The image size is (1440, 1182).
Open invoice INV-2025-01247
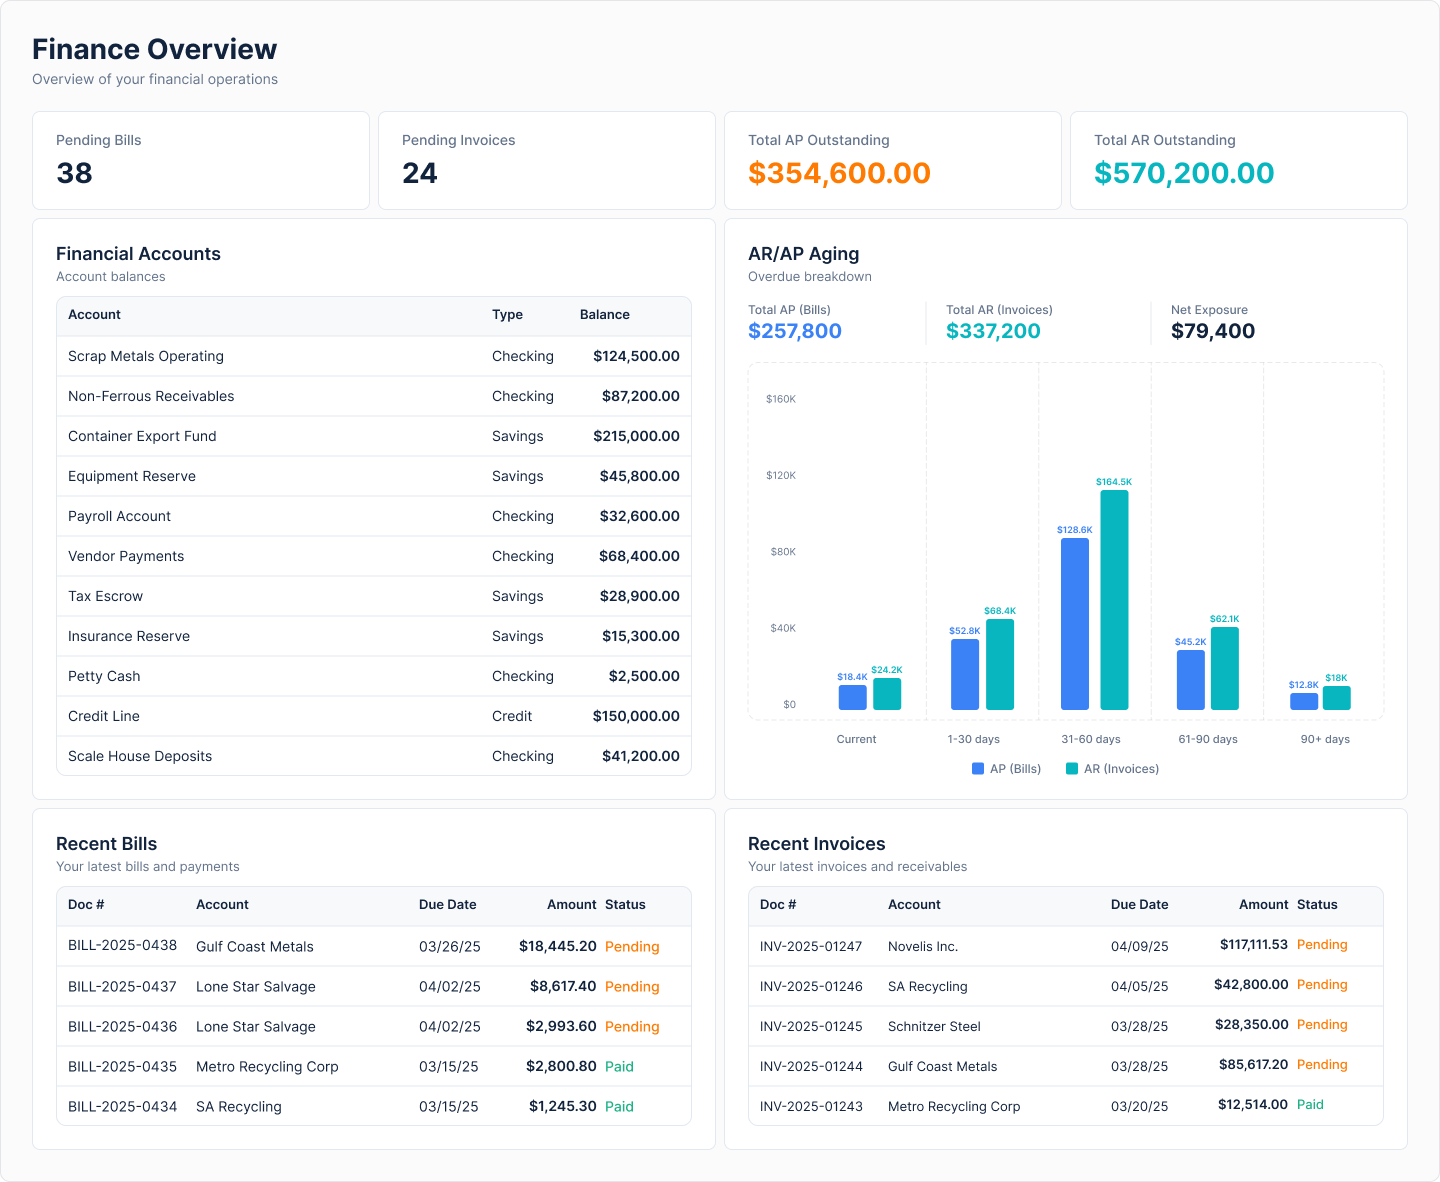1066,946
